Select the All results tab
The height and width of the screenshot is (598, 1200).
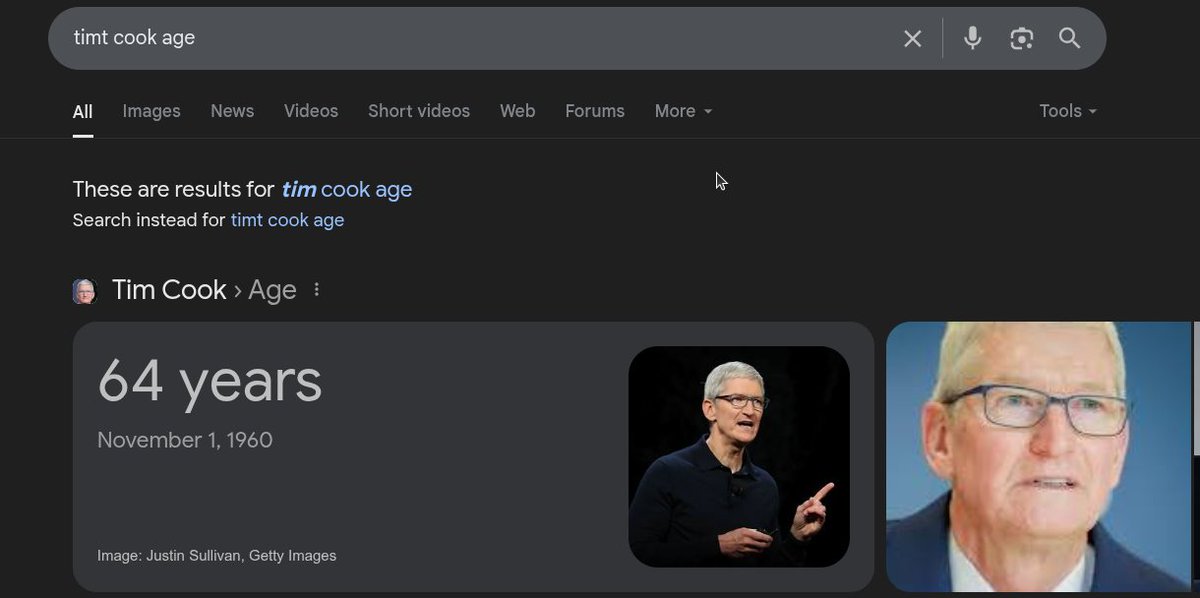click(x=83, y=111)
